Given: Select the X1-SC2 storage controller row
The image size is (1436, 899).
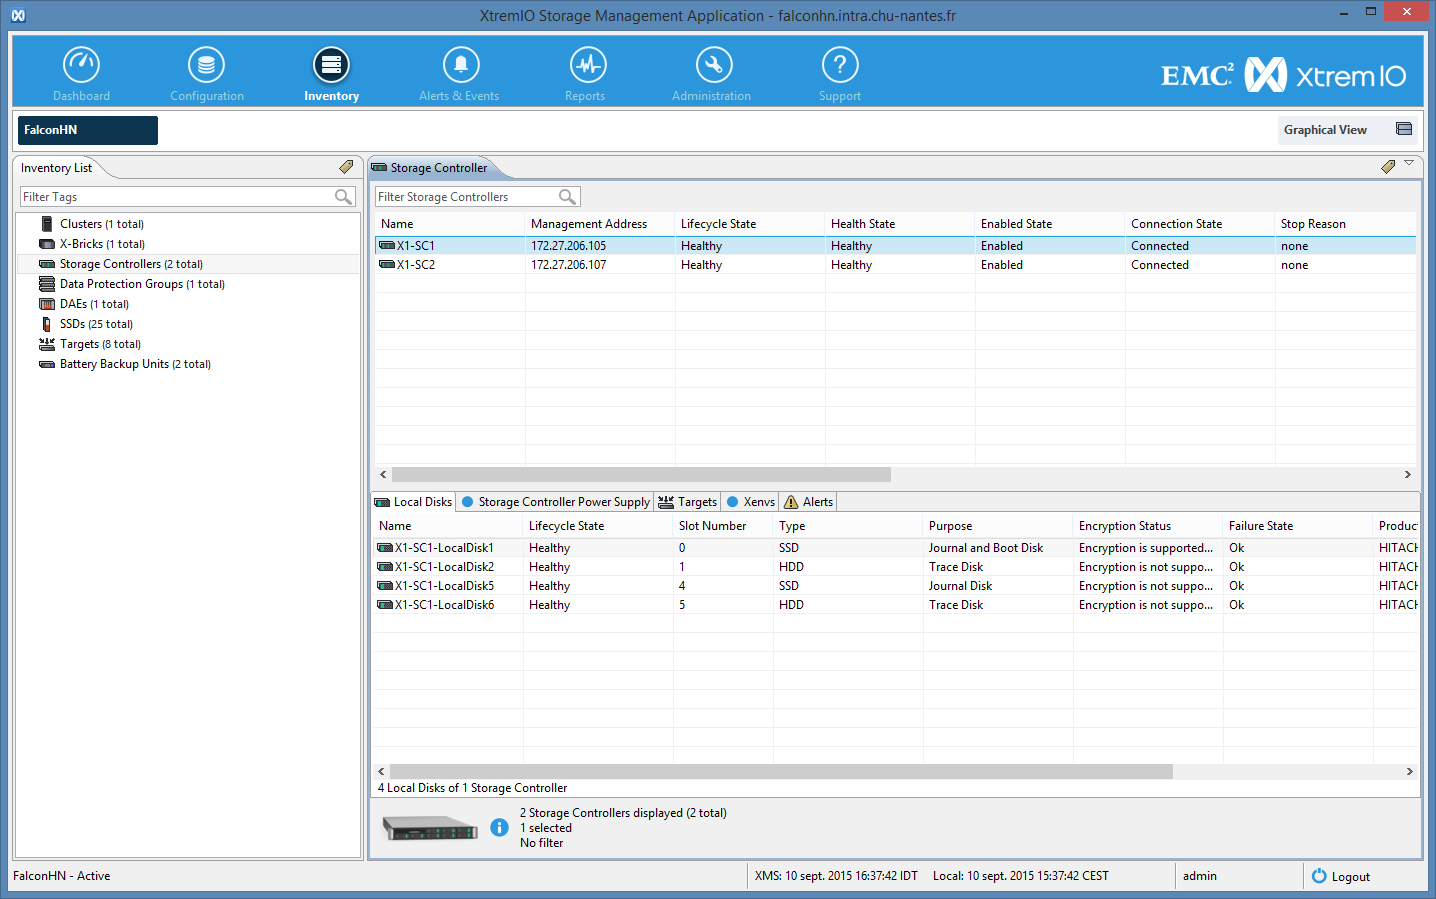Looking at the screenshot, I should (x=415, y=265).
